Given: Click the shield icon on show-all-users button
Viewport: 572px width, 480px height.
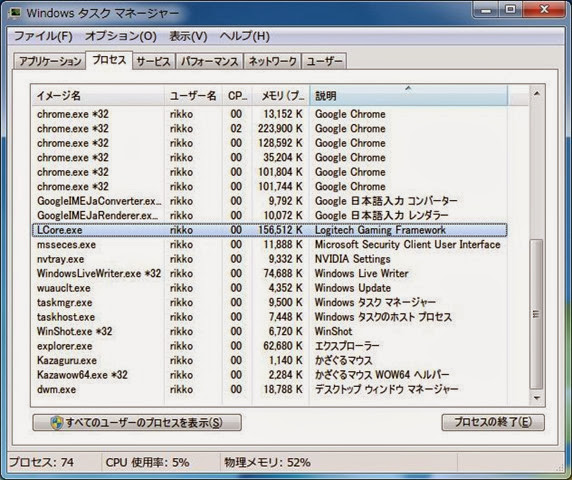Looking at the screenshot, I should pyautogui.click(x=57, y=422).
